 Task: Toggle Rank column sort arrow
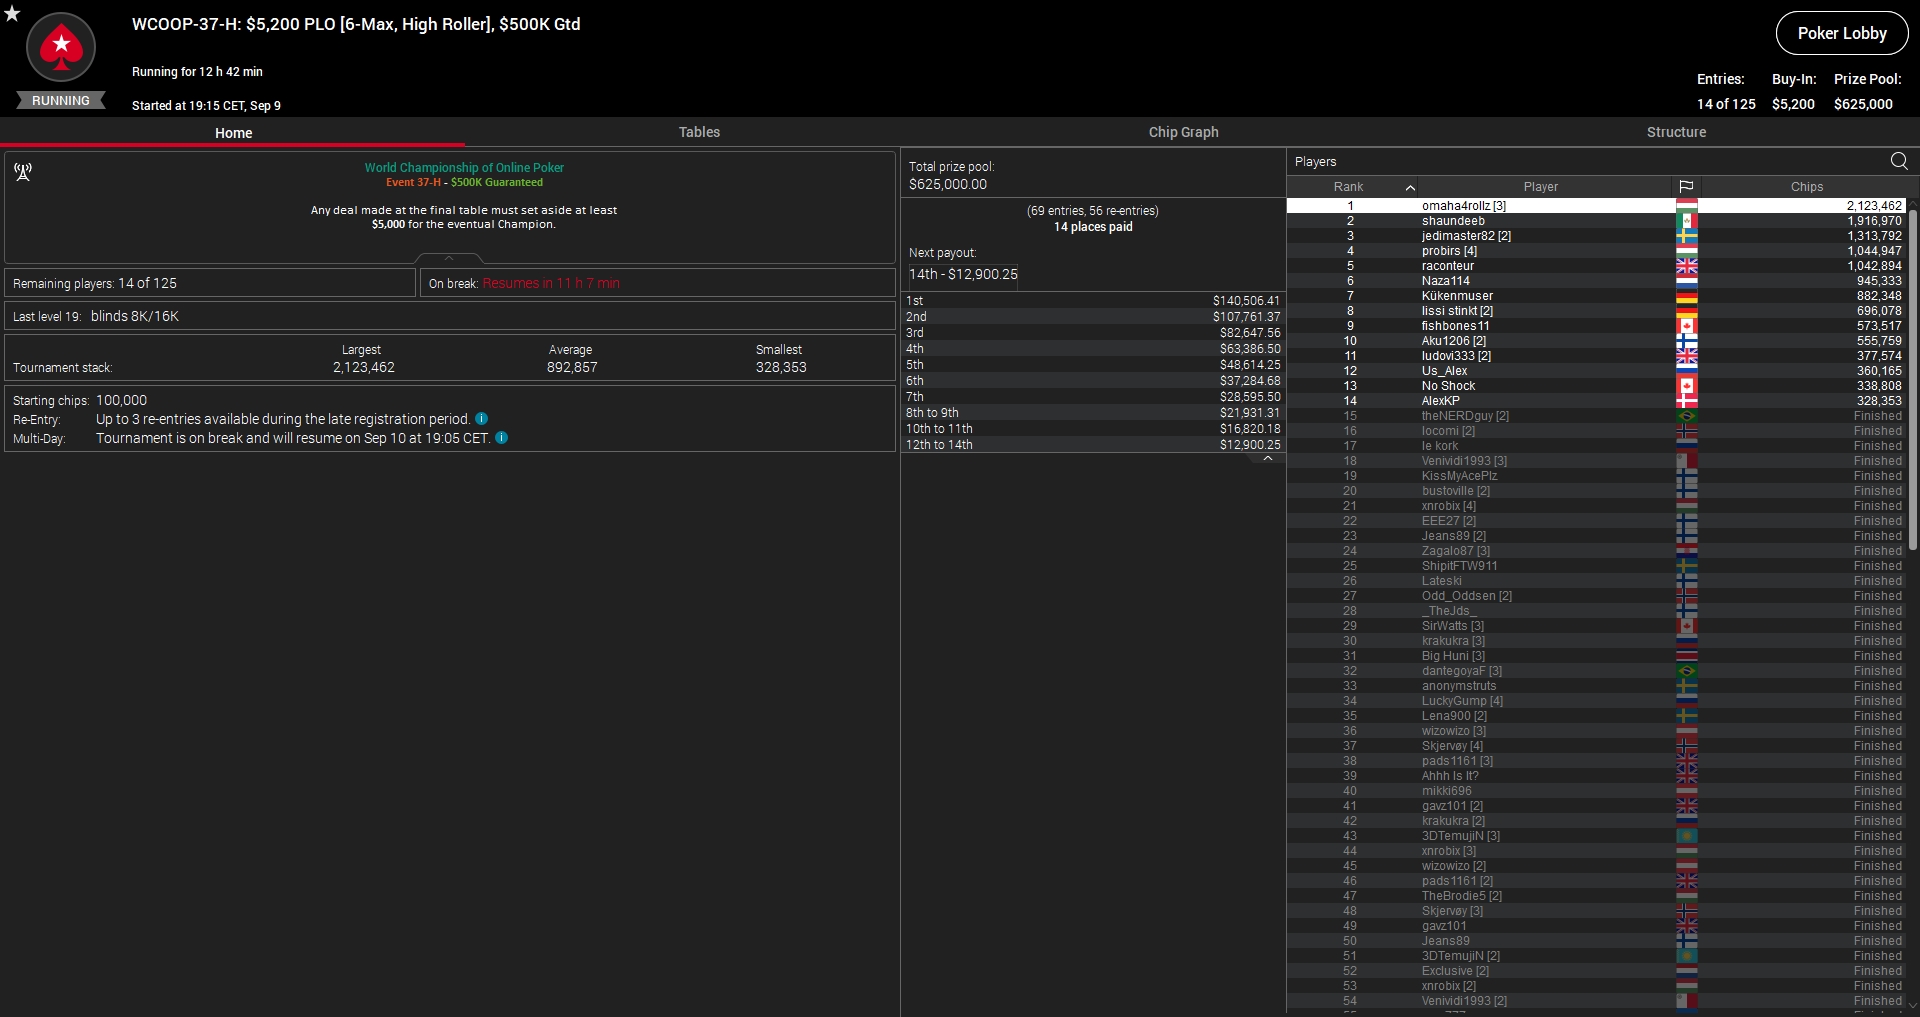1410,187
